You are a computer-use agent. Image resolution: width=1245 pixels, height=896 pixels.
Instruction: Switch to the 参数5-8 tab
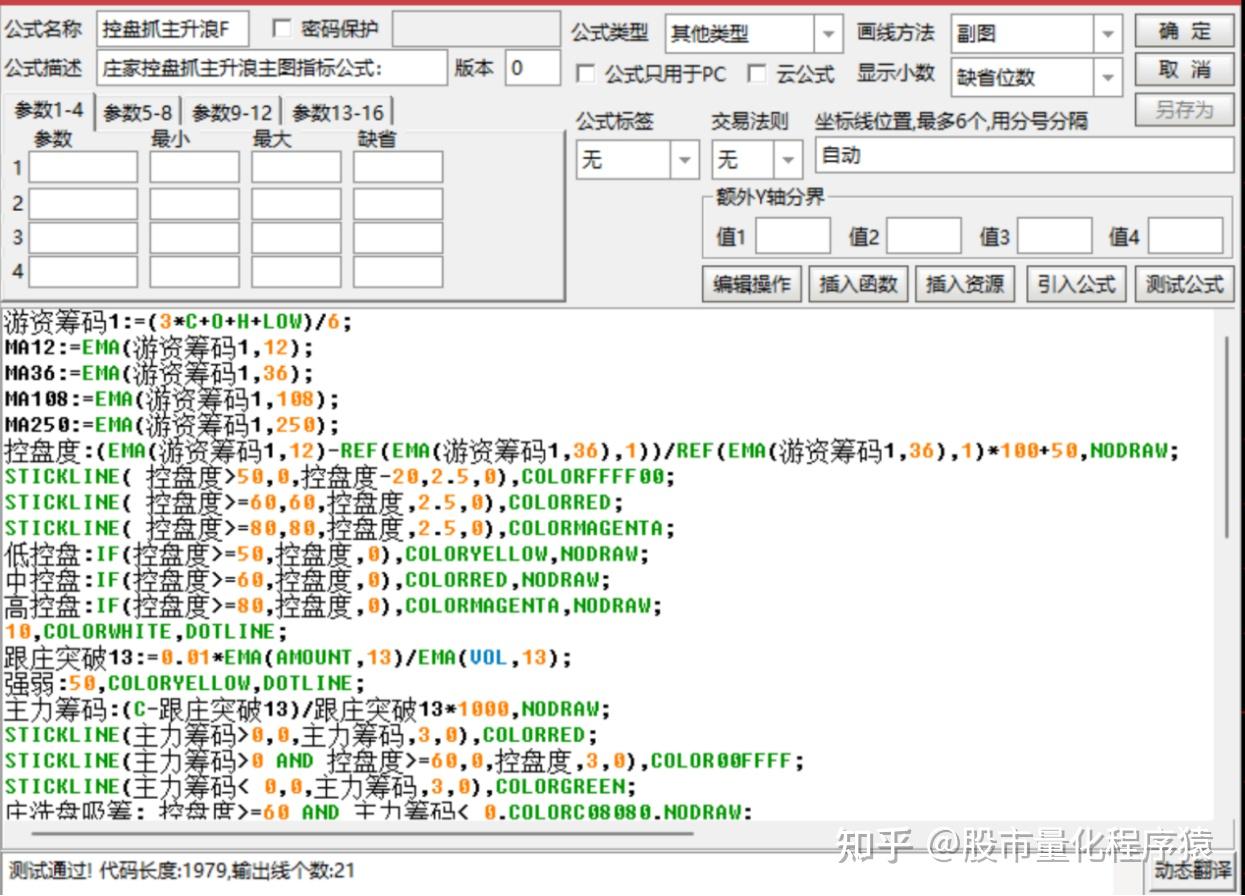pyautogui.click(x=138, y=112)
